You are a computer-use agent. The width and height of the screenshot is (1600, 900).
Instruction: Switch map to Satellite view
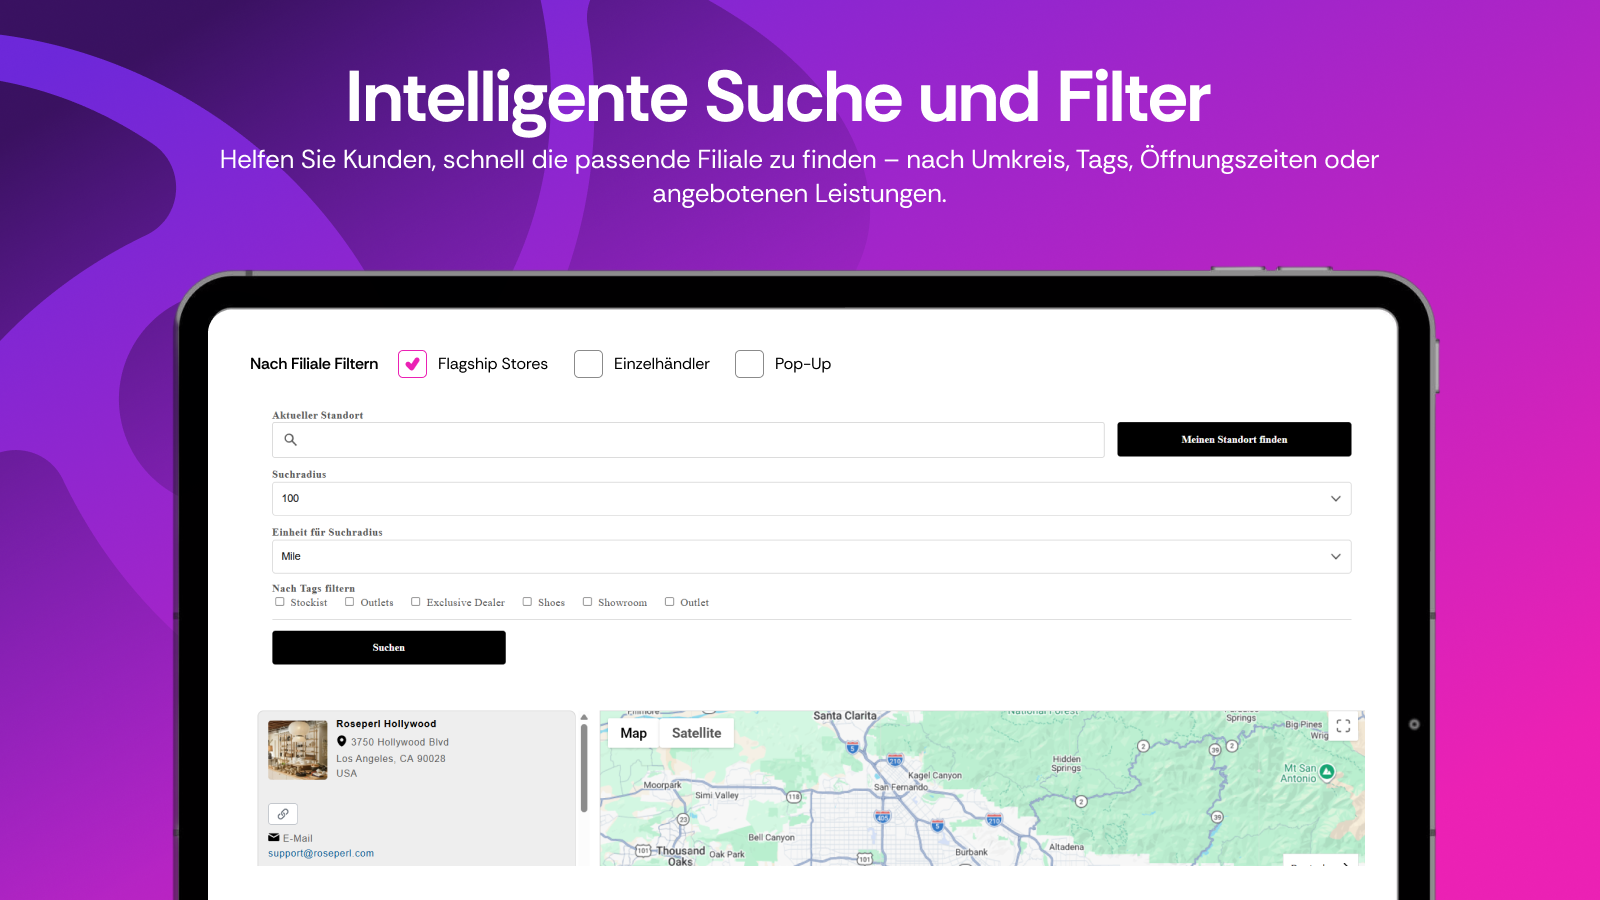coord(696,733)
